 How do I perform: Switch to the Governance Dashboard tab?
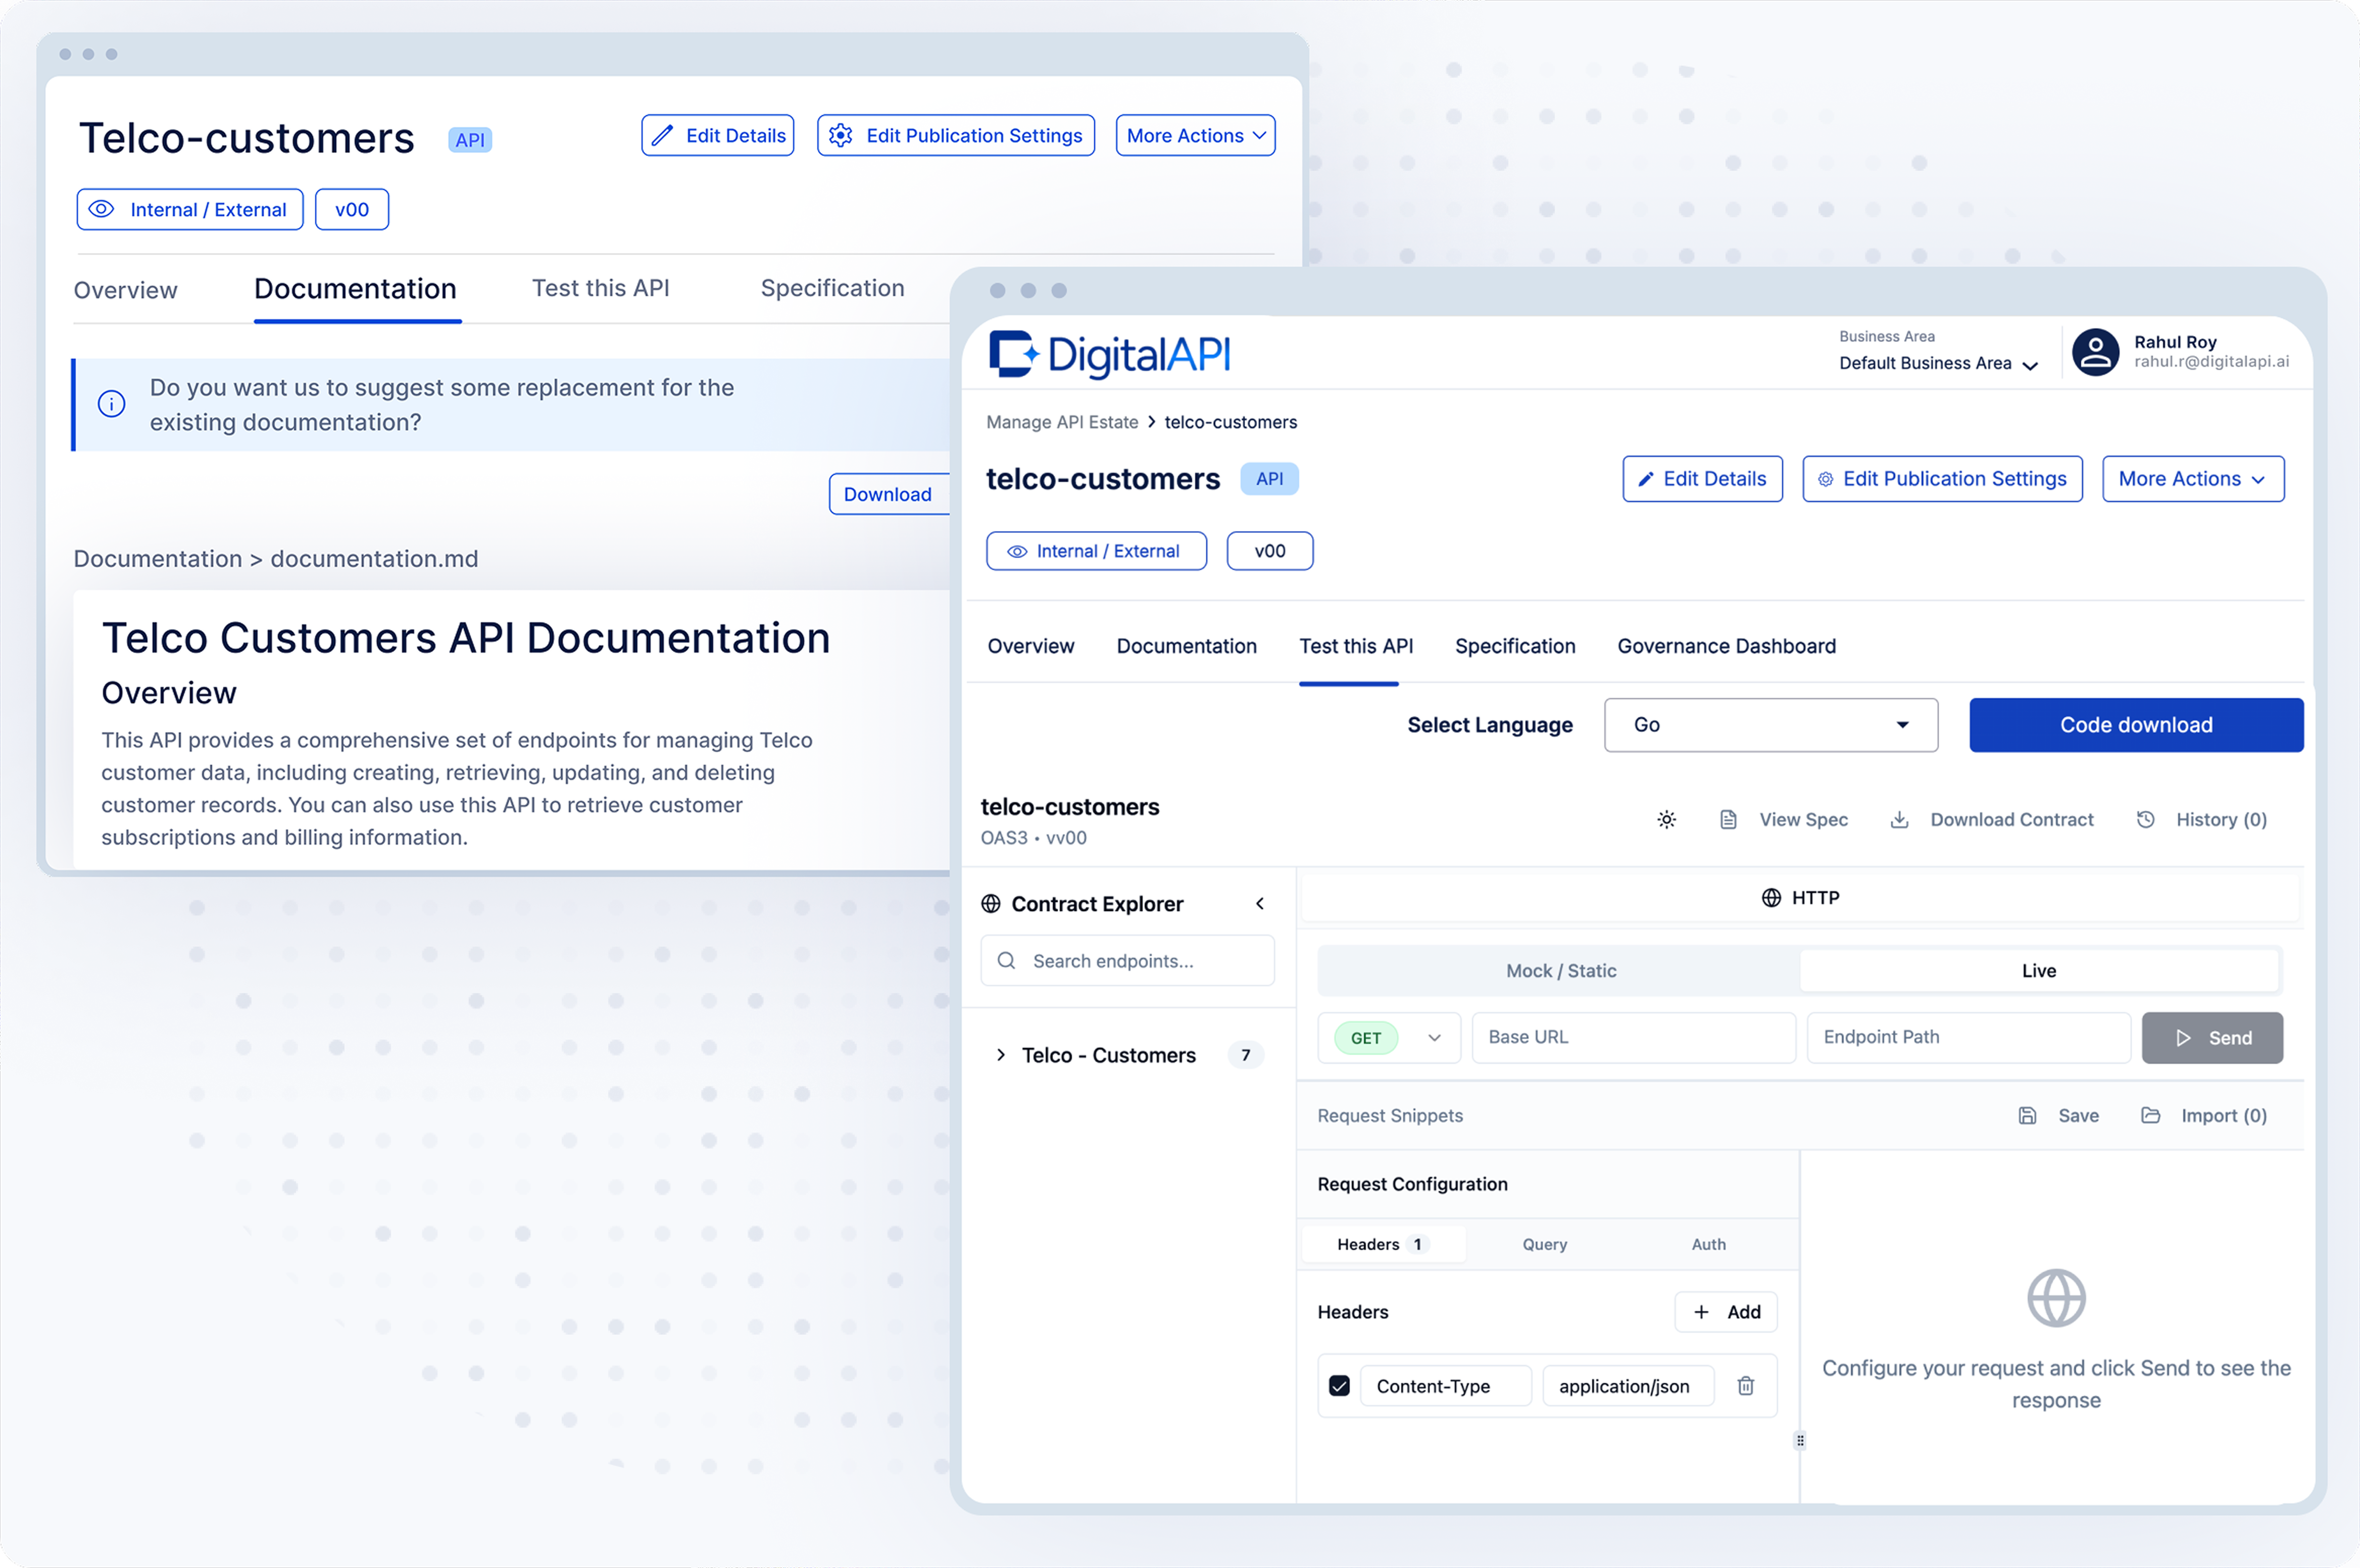tap(1726, 647)
